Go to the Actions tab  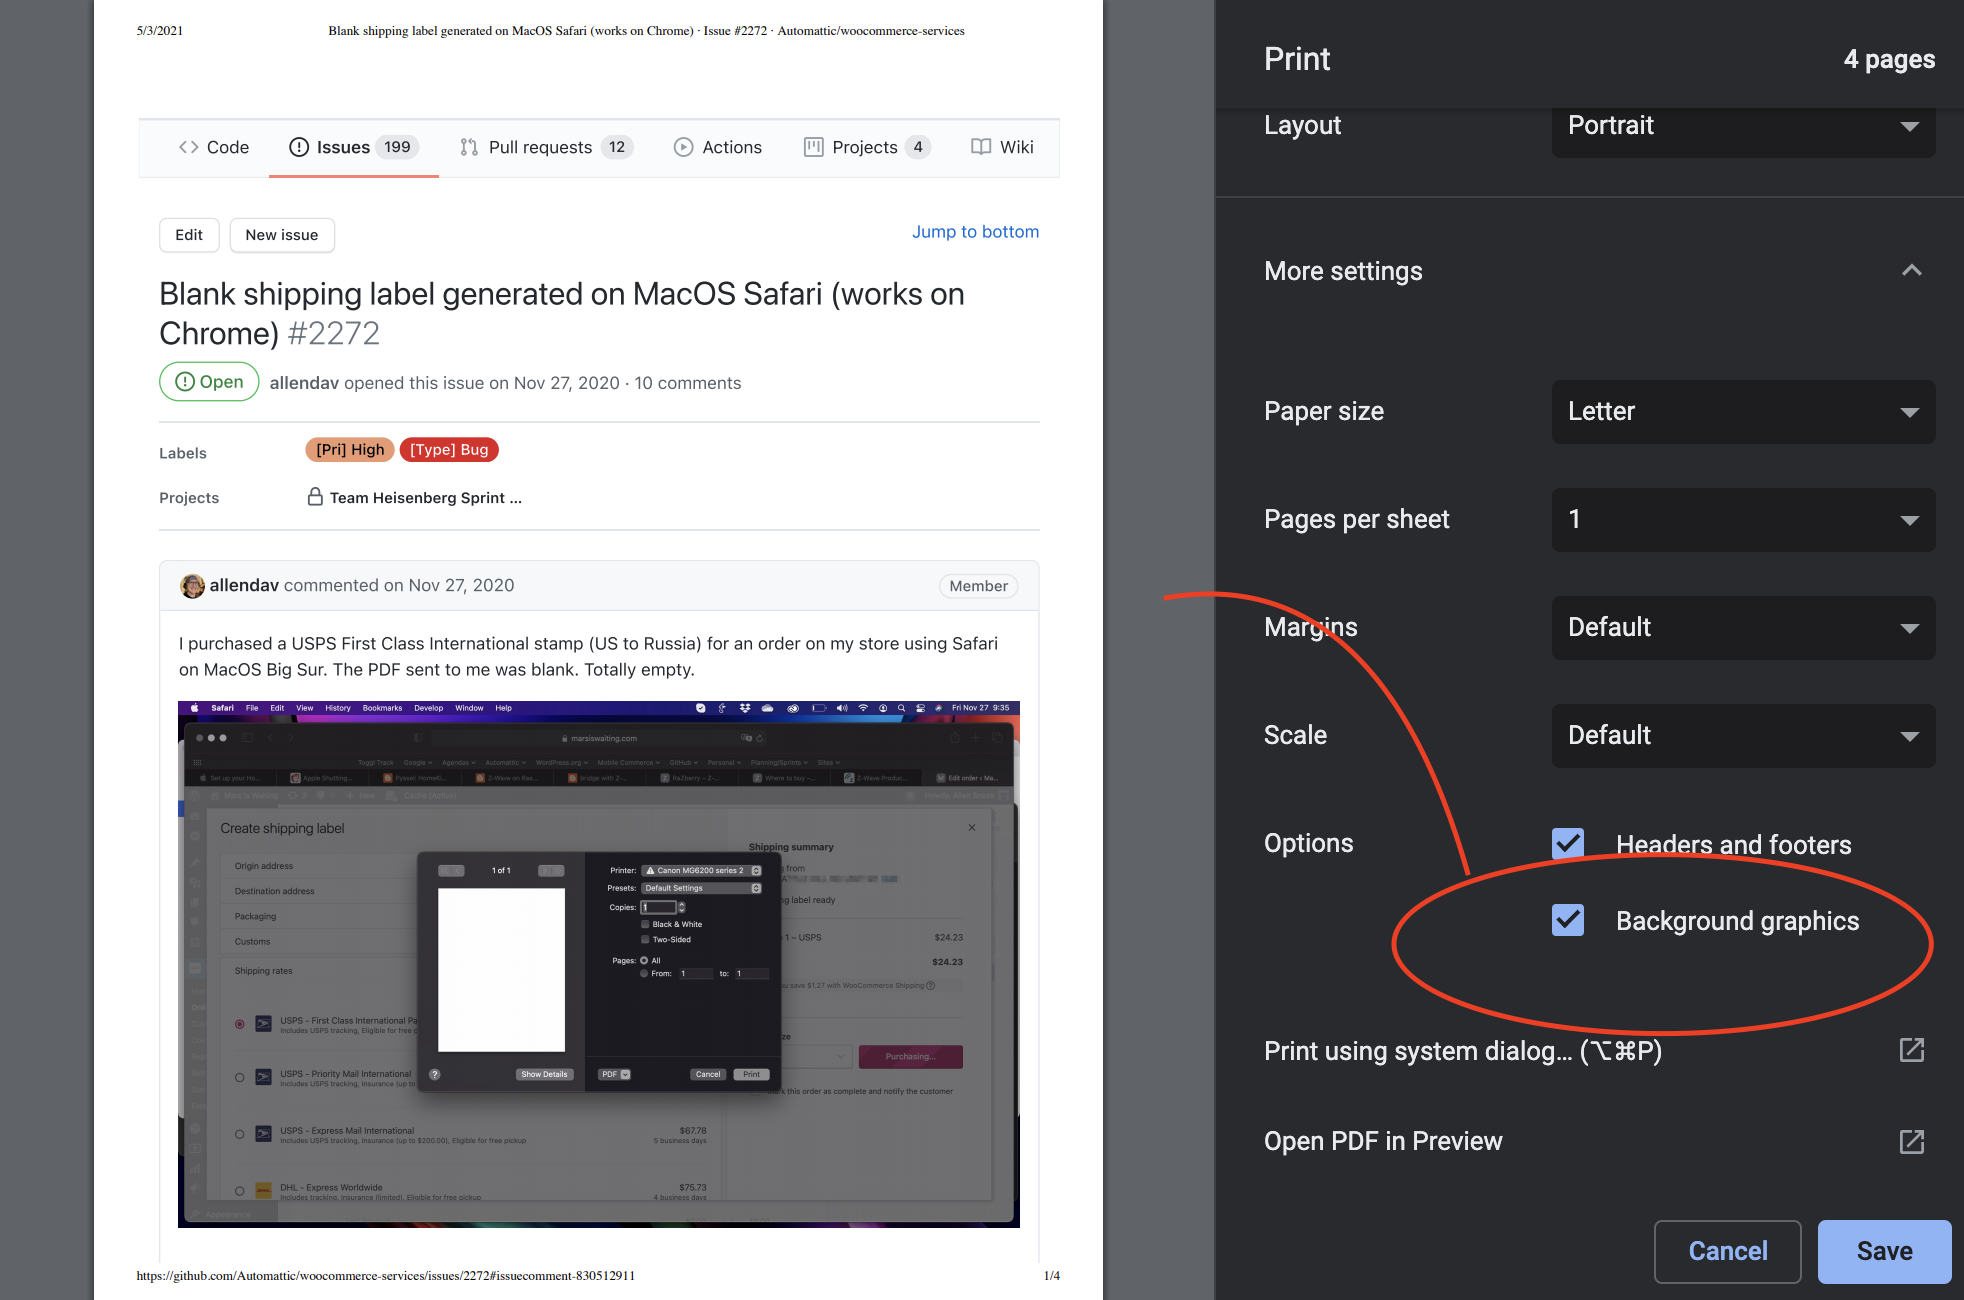point(718,147)
